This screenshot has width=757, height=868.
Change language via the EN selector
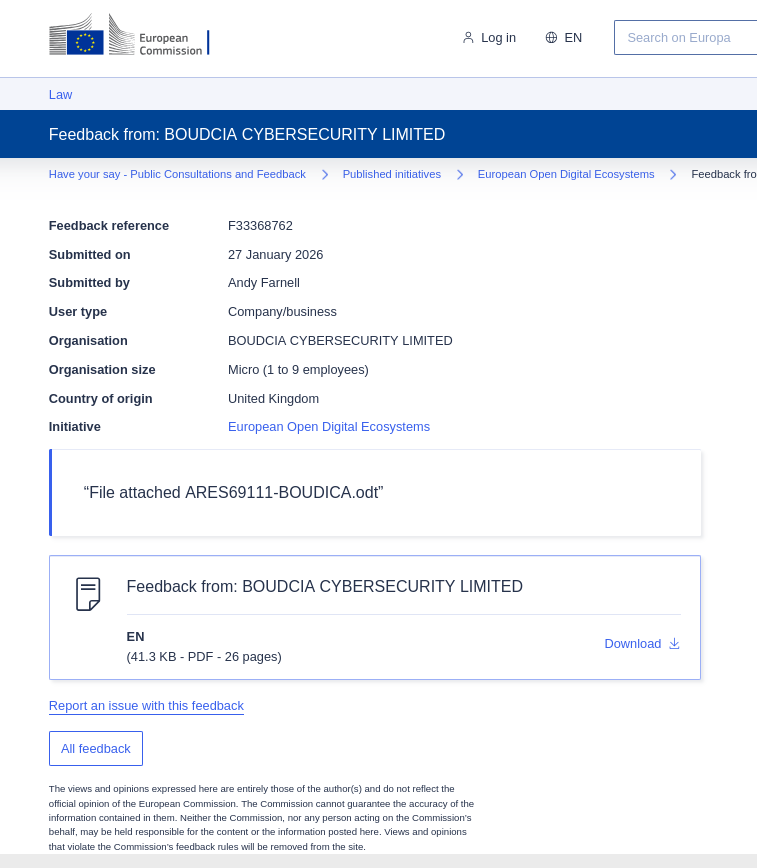564,38
